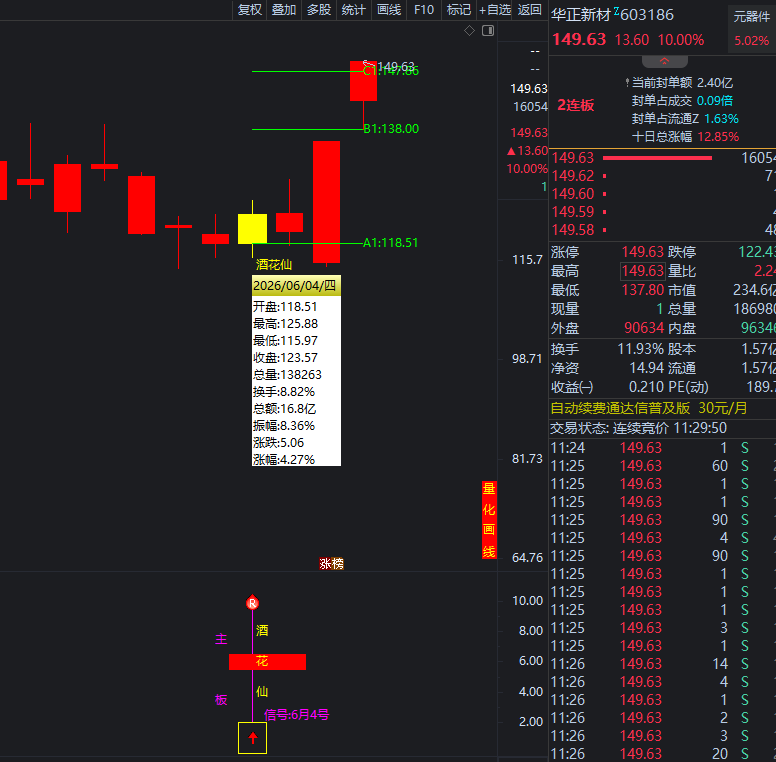
Task: Select the yellow 酒花仙 candlestick
Action: pos(252,229)
